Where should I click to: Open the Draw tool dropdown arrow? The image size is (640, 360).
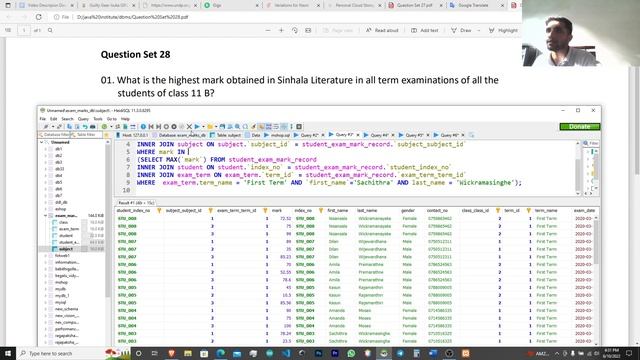click(x=478, y=30)
